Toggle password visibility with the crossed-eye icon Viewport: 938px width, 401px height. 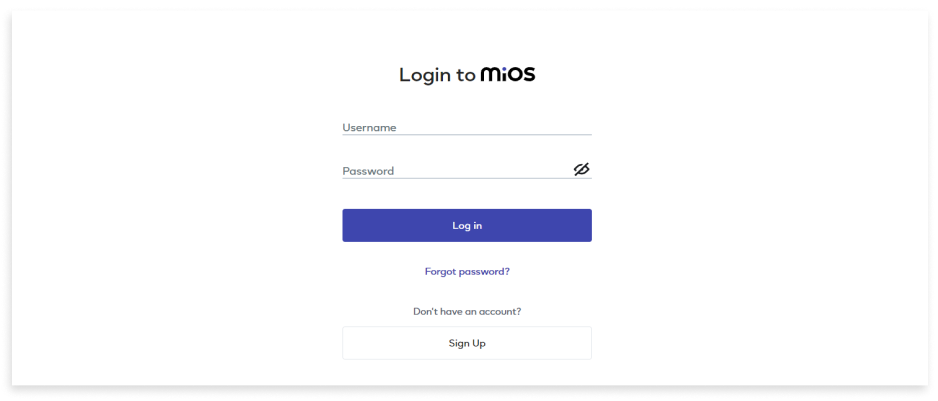click(x=581, y=170)
